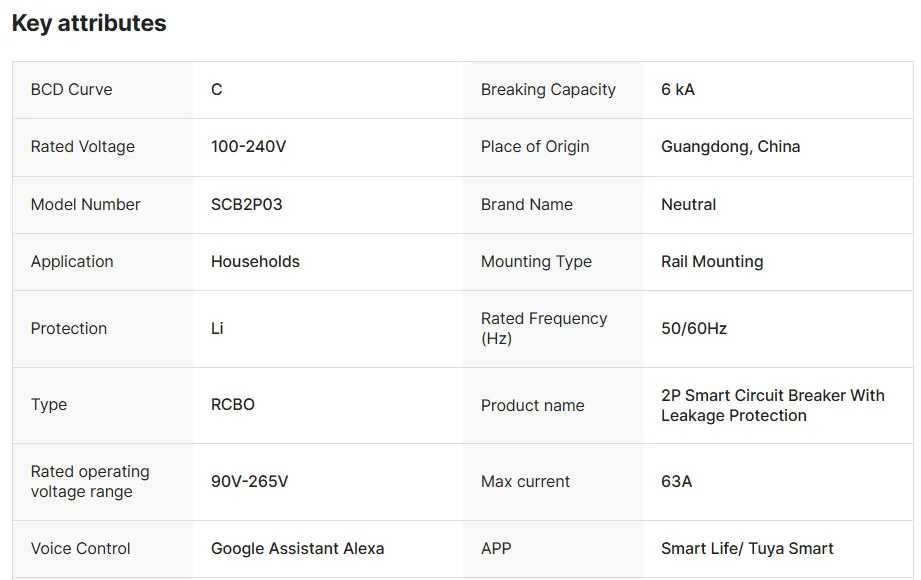Image resolution: width=921 pixels, height=580 pixels.
Task: Click the Voice Control label
Action: [81, 549]
